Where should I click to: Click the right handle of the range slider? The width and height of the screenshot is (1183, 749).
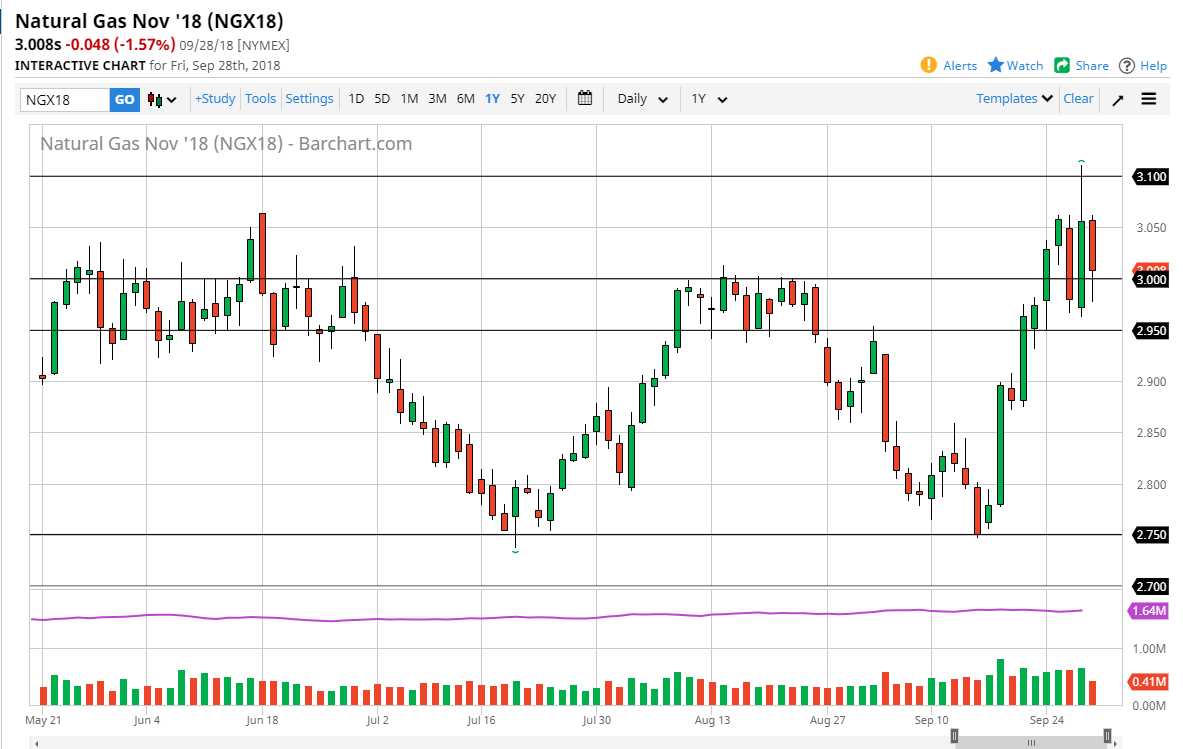(x=1107, y=737)
